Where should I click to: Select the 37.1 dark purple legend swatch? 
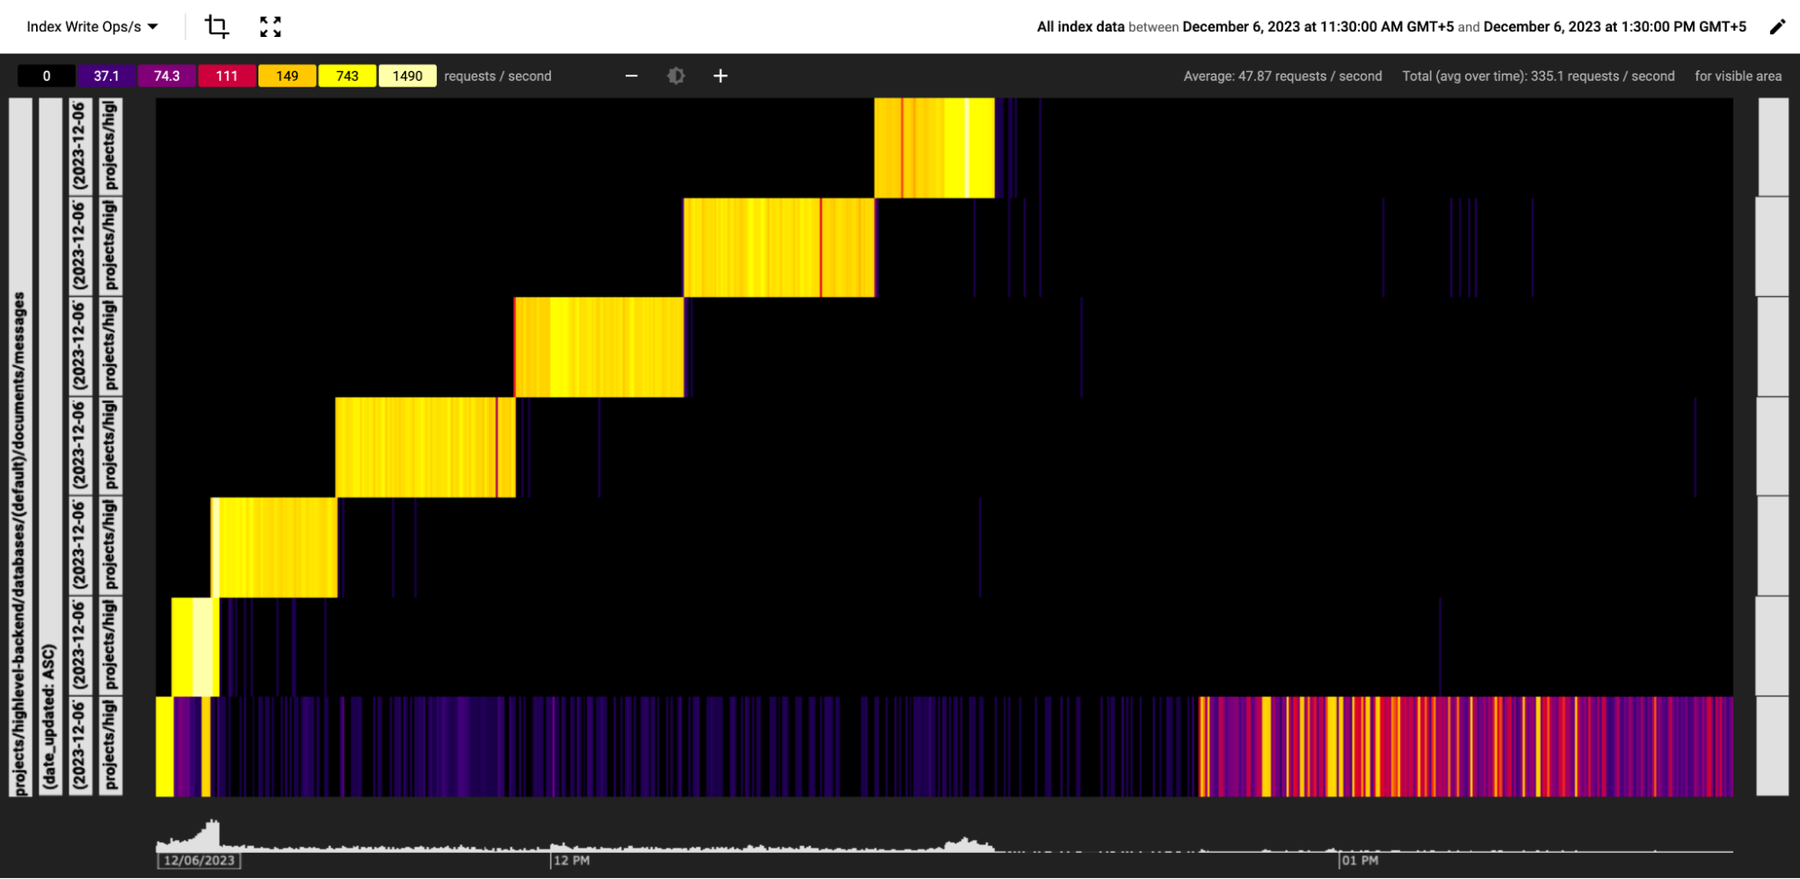coord(106,76)
